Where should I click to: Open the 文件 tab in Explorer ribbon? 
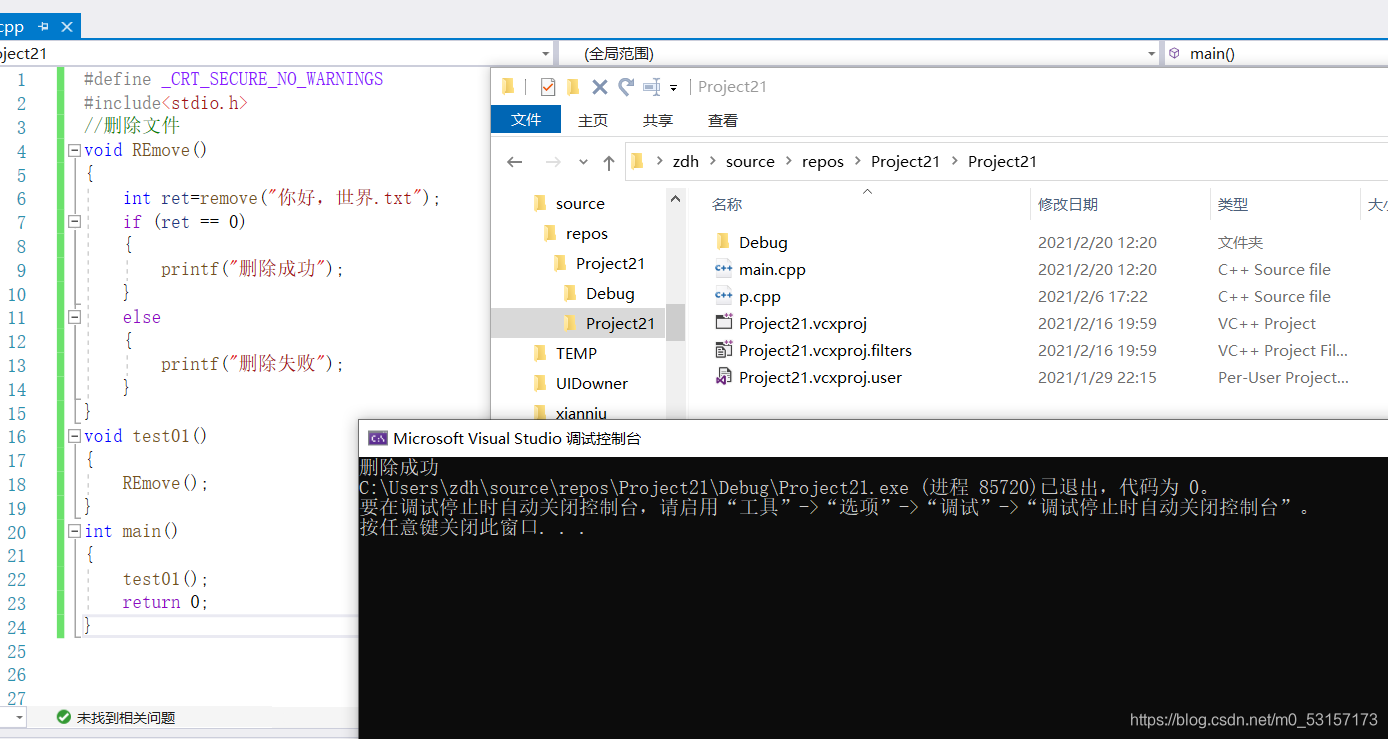526,120
